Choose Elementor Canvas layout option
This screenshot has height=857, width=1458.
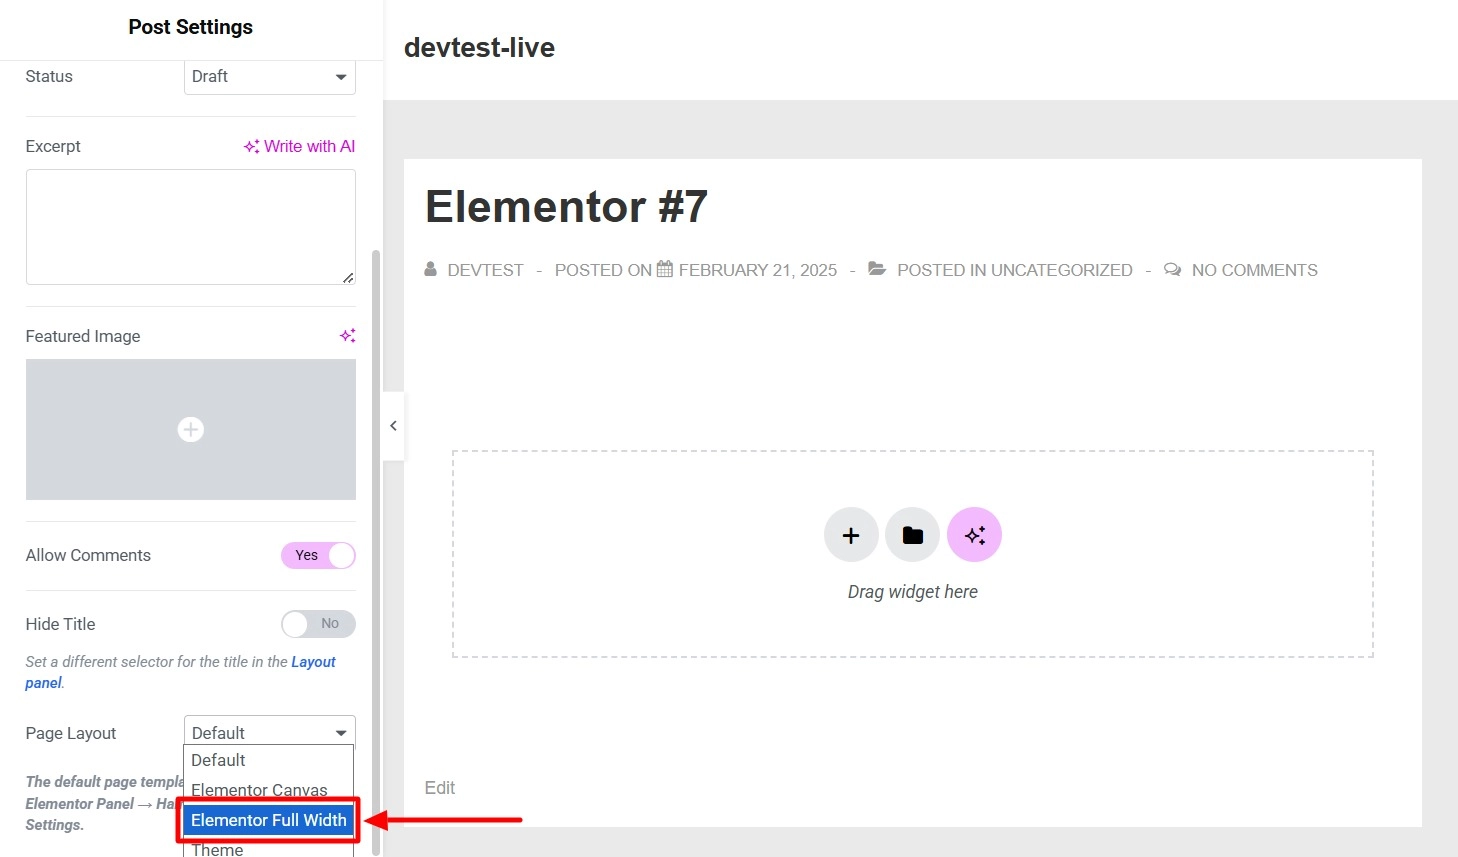pyautogui.click(x=268, y=790)
